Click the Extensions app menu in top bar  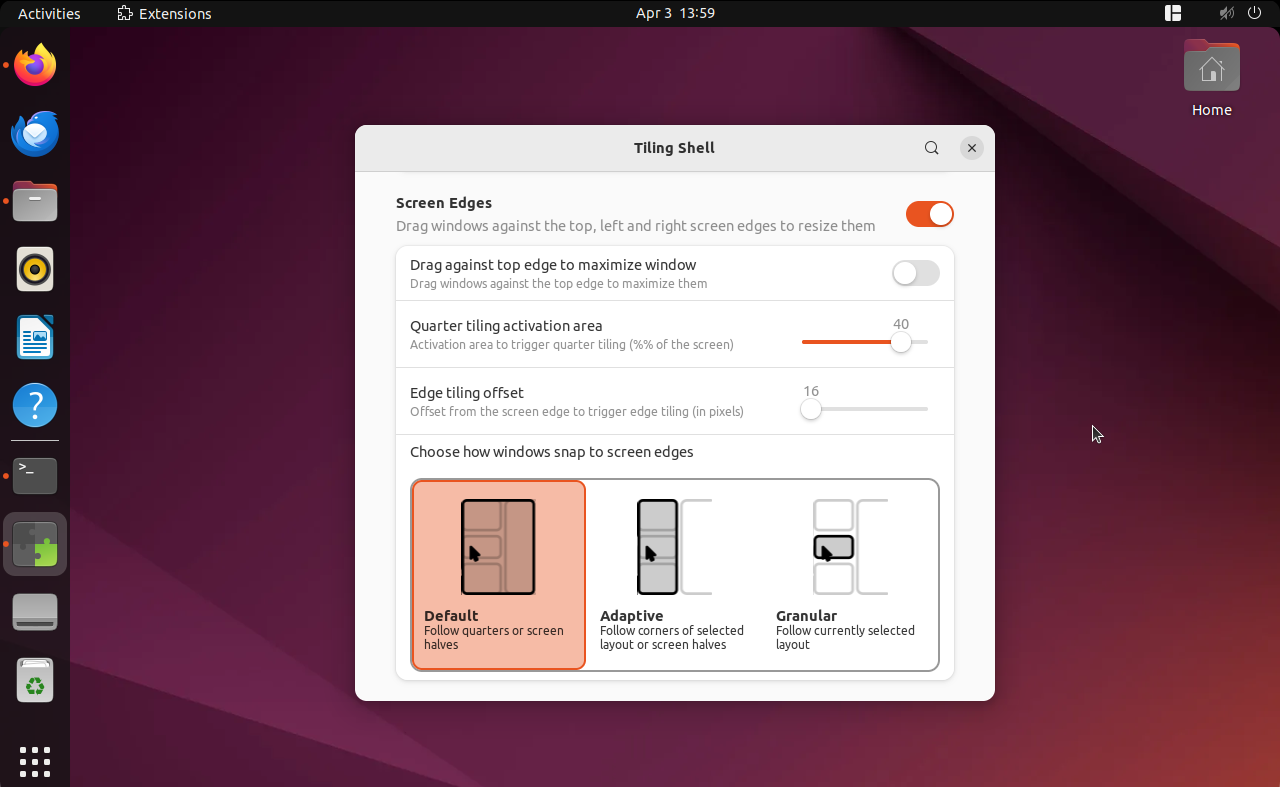pos(164,13)
